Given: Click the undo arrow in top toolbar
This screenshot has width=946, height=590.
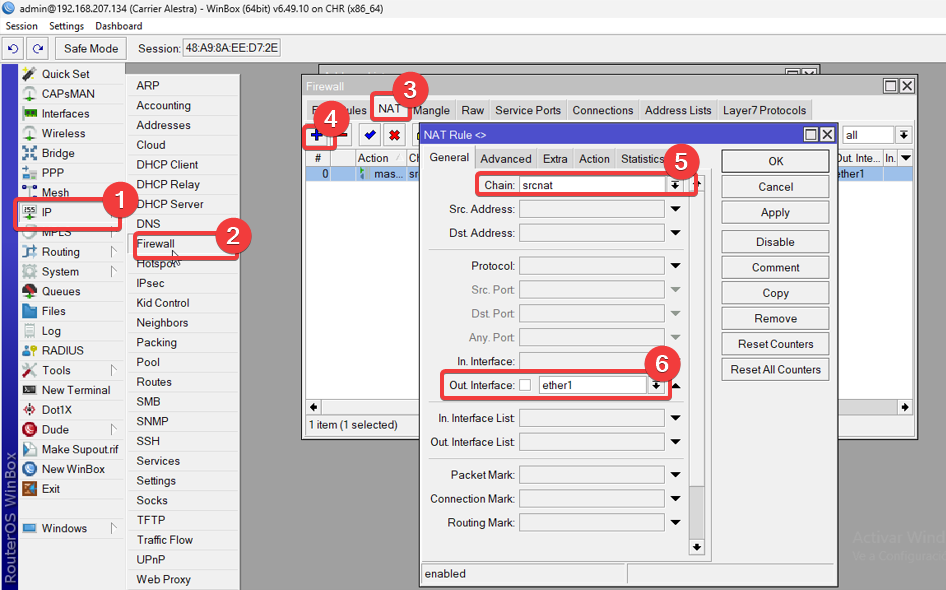Looking at the screenshot, I should (x=13, y=48).
